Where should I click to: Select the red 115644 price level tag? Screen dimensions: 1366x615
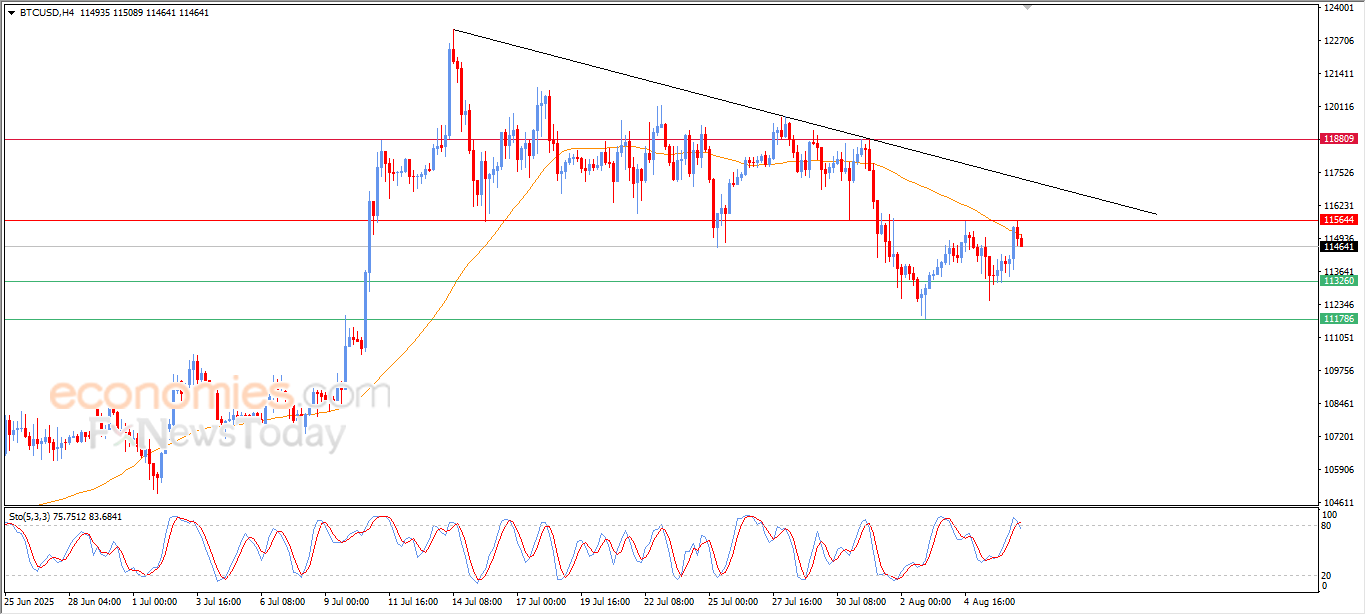click(x=1338, y=220)
